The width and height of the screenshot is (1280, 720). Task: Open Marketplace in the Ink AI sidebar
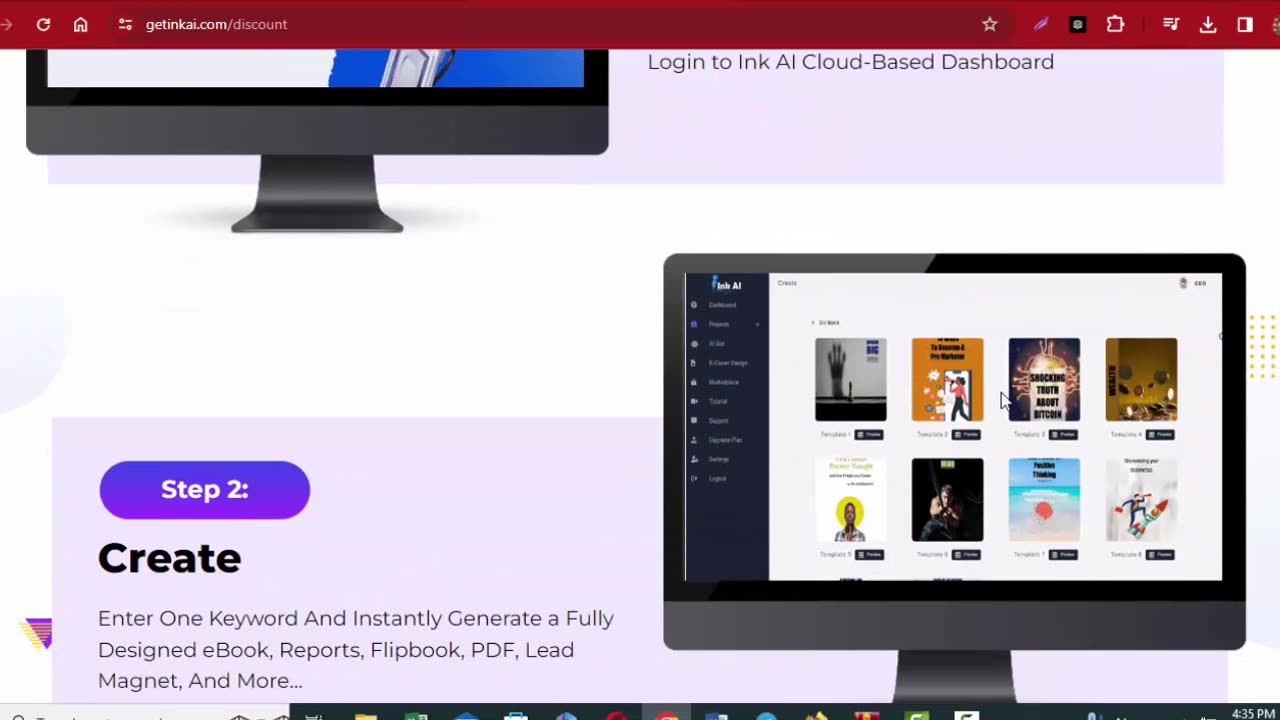(724, 382)
